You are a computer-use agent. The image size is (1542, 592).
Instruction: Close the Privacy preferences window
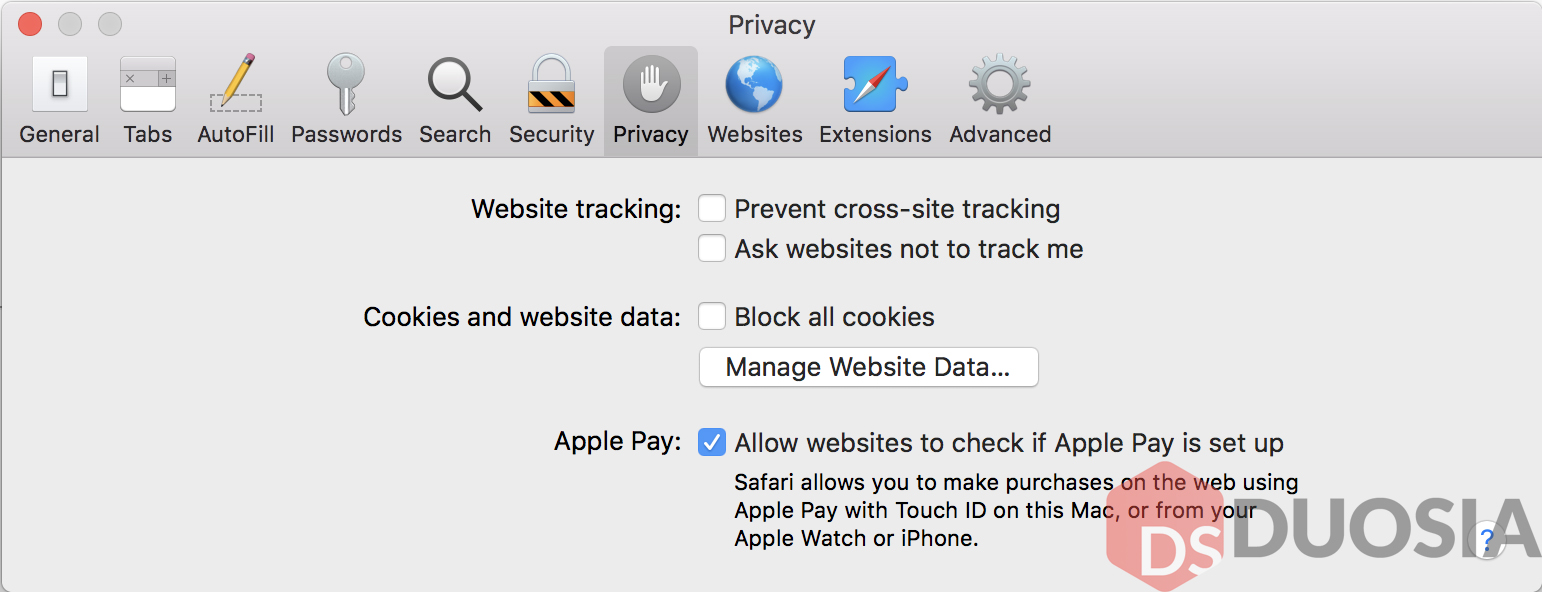30,24
